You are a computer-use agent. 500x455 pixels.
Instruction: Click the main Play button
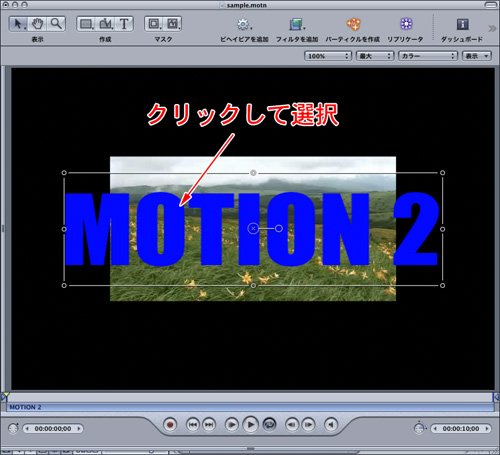pyautogui.click(x=250, y=425)
